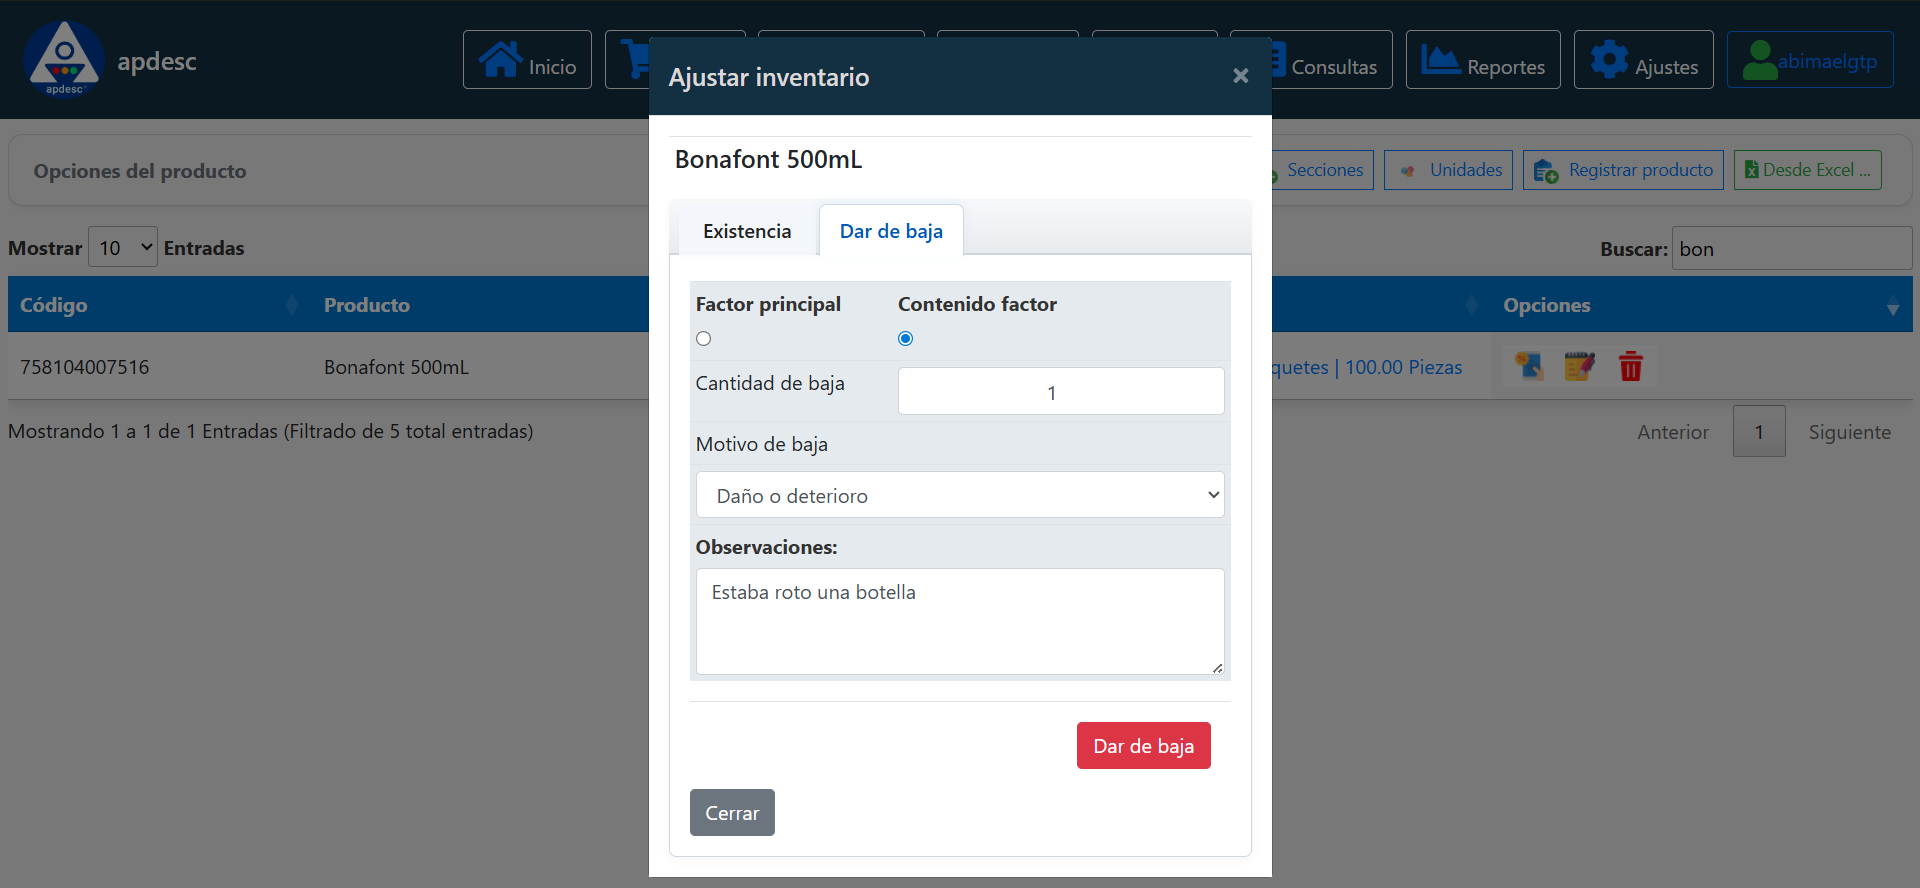Select the Dar de baja tab
Image resolution: width=1920 pixels, height=888 pixels.
tap(890, 231)
